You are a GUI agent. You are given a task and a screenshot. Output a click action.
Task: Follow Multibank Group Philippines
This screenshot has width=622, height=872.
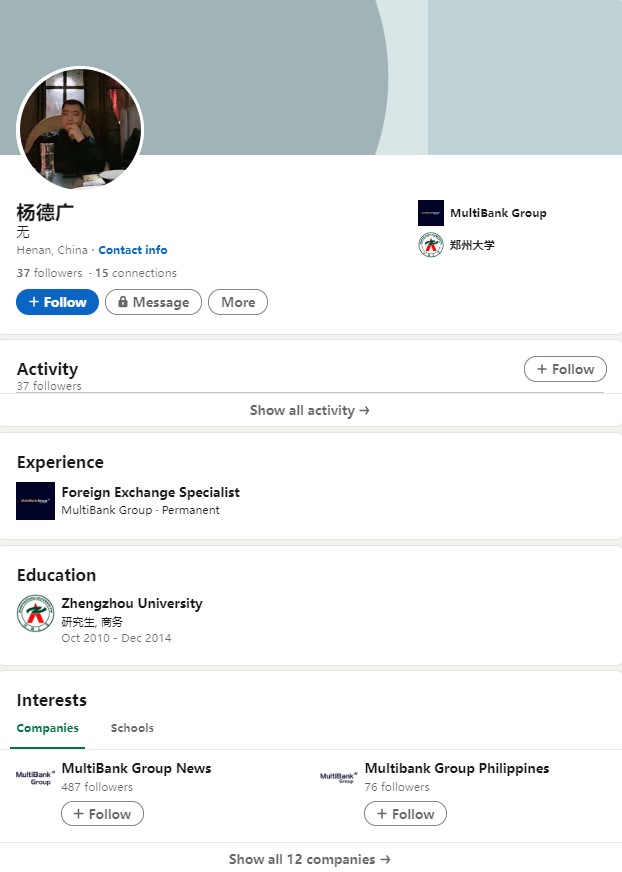[405, 814]
